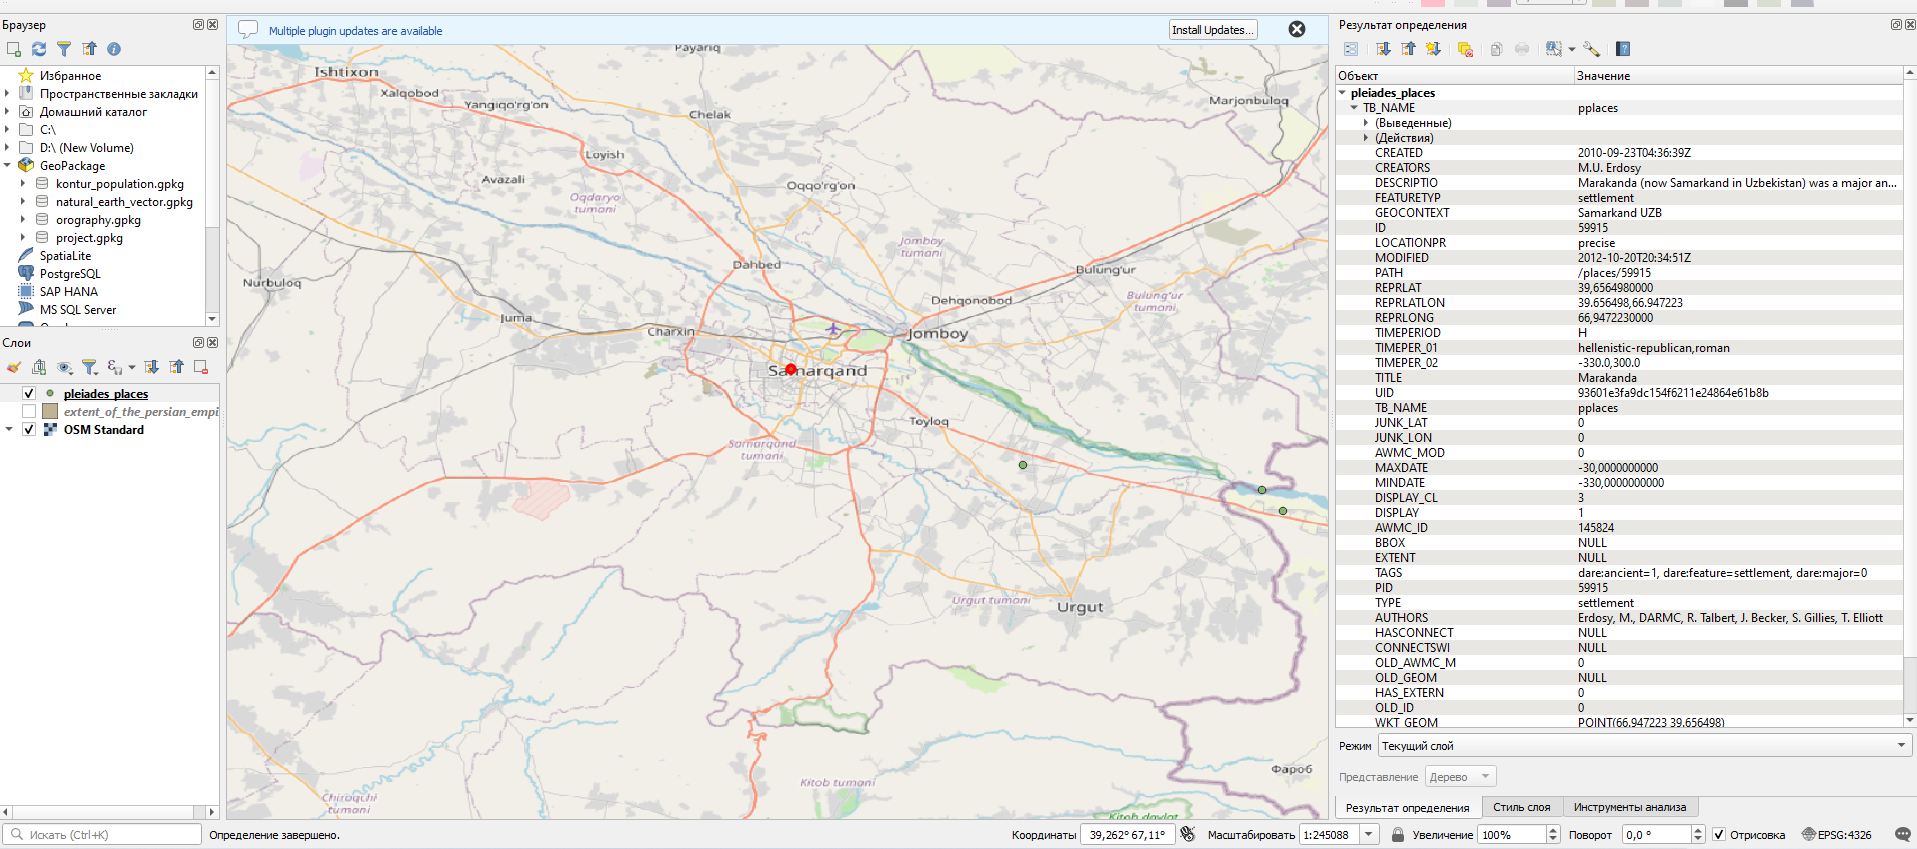Dismiss plugin updates message bar

(x=1297, y=29)
